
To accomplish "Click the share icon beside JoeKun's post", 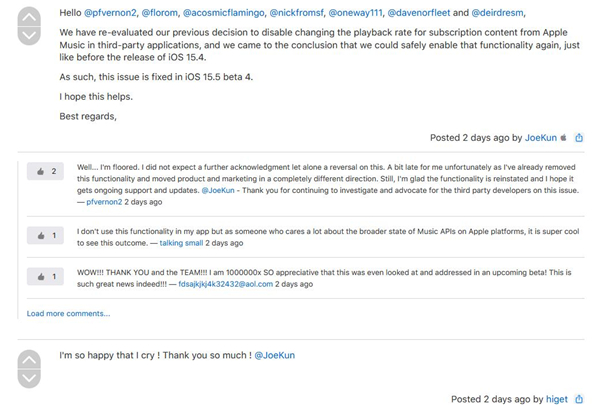I will click(580, 138).
